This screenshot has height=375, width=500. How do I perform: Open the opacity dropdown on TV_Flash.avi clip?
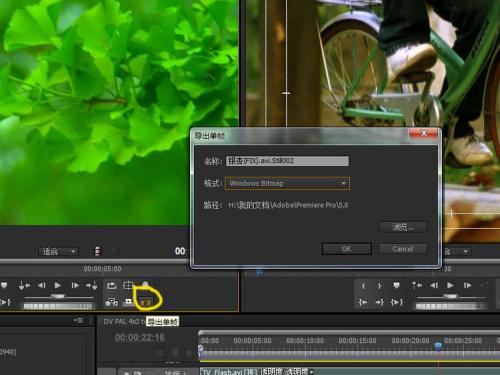[x=312, y=371]
